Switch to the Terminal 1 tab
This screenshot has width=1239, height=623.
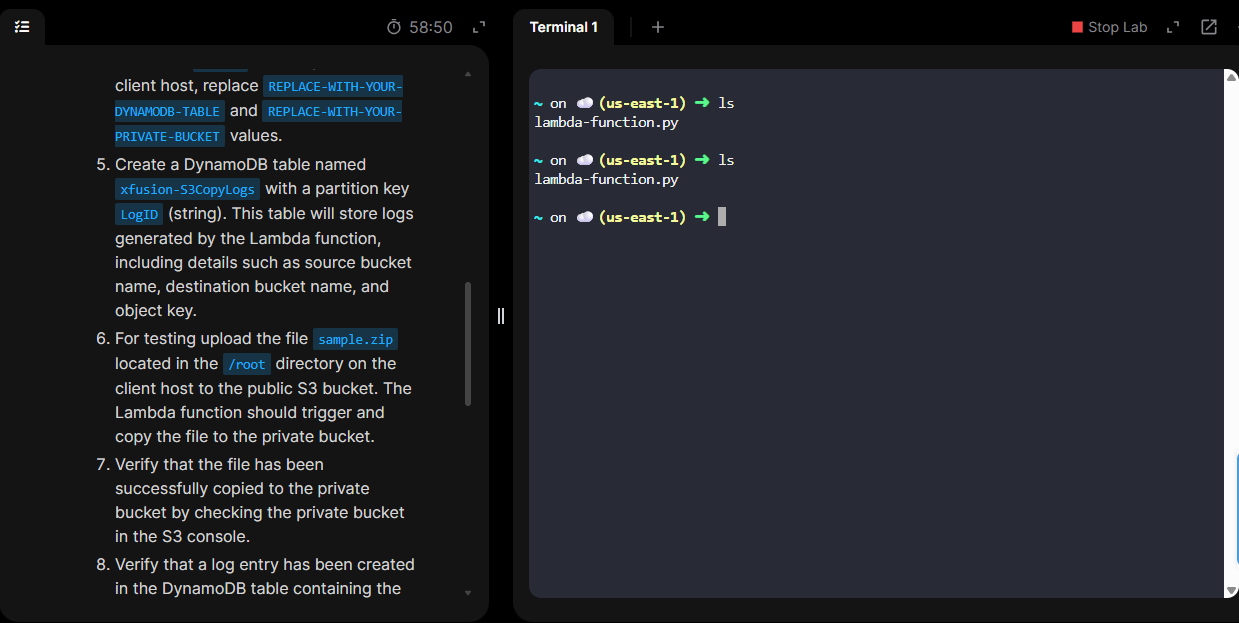click(x=563, y=27)
